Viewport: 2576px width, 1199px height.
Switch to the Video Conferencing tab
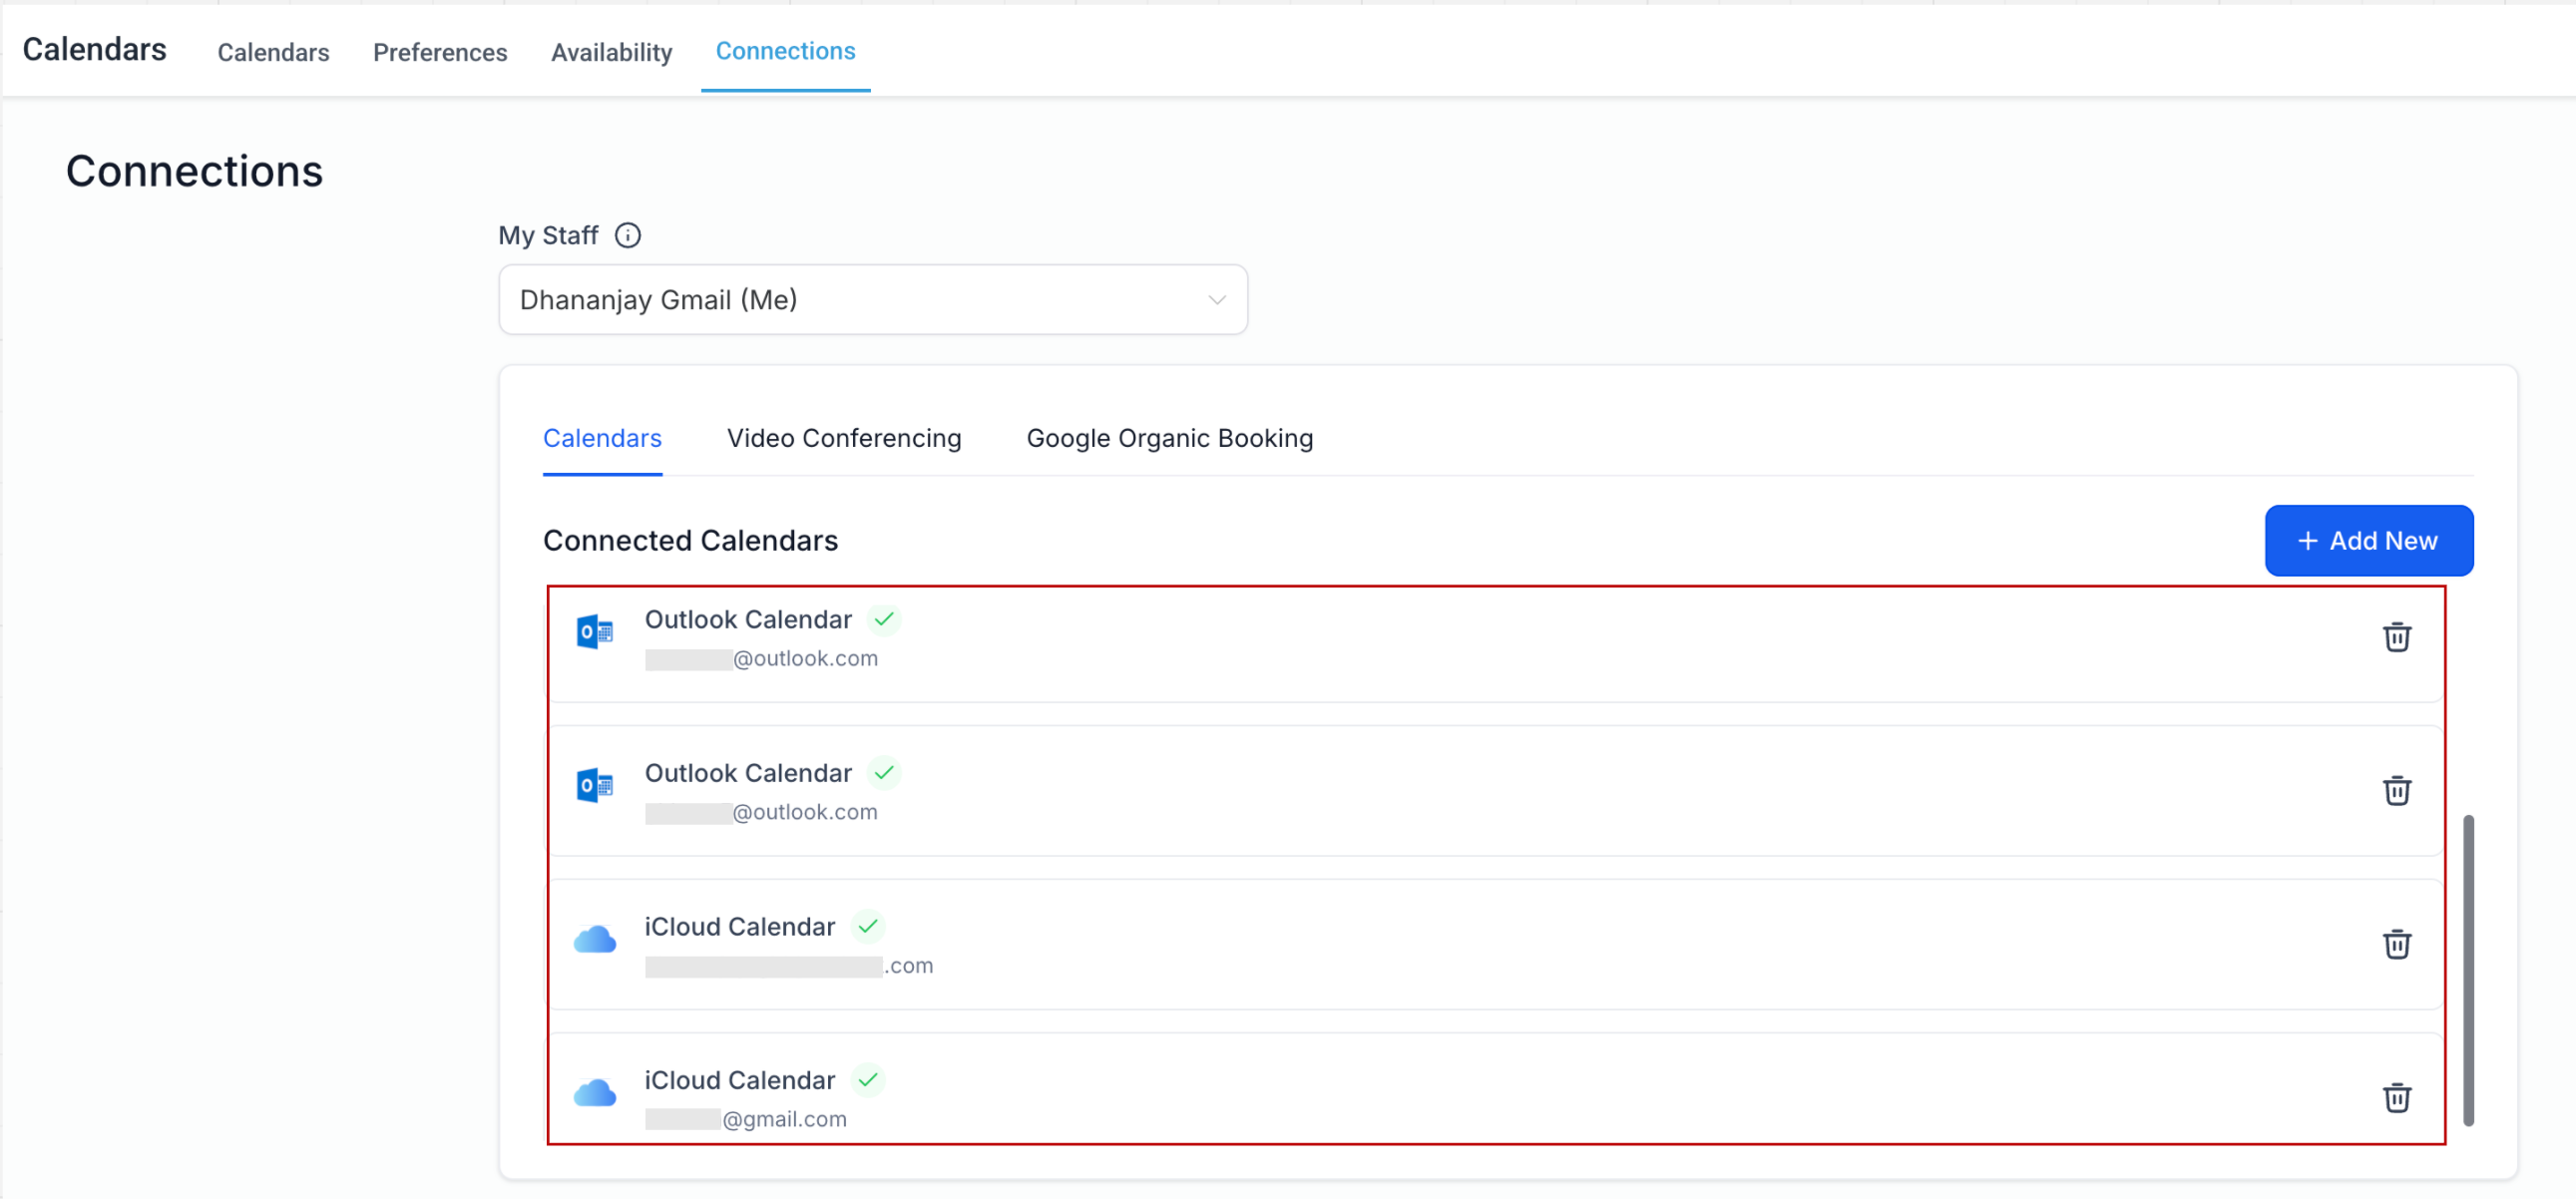click(844, 438)
